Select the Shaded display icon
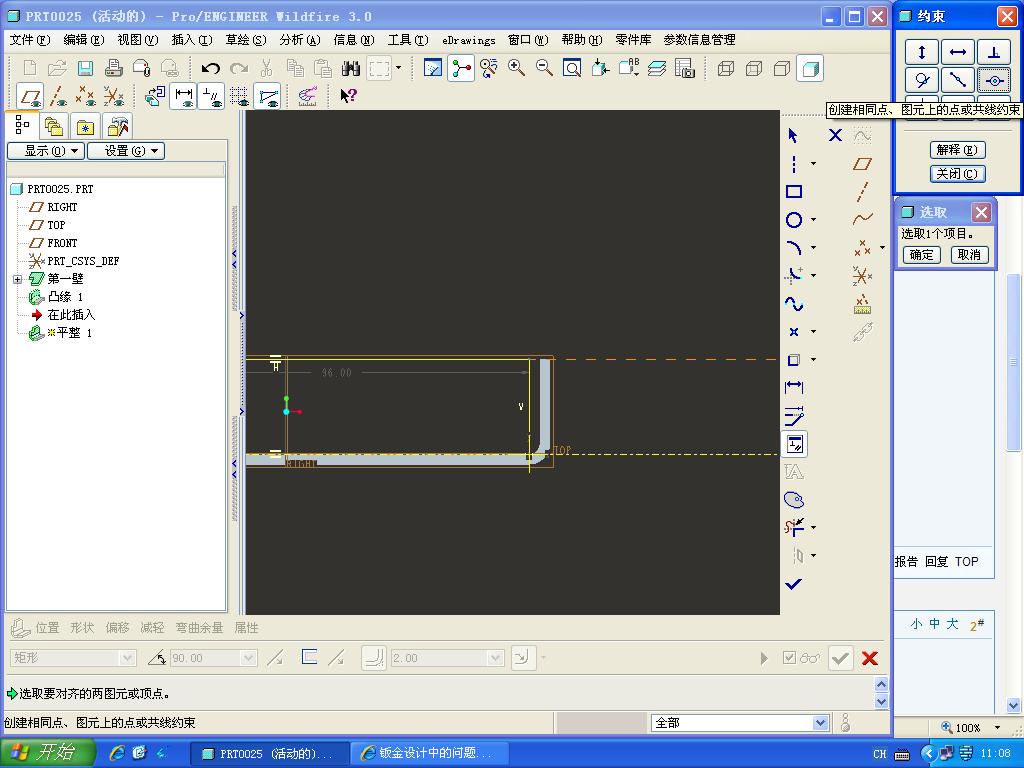 (x=810, y=68)
